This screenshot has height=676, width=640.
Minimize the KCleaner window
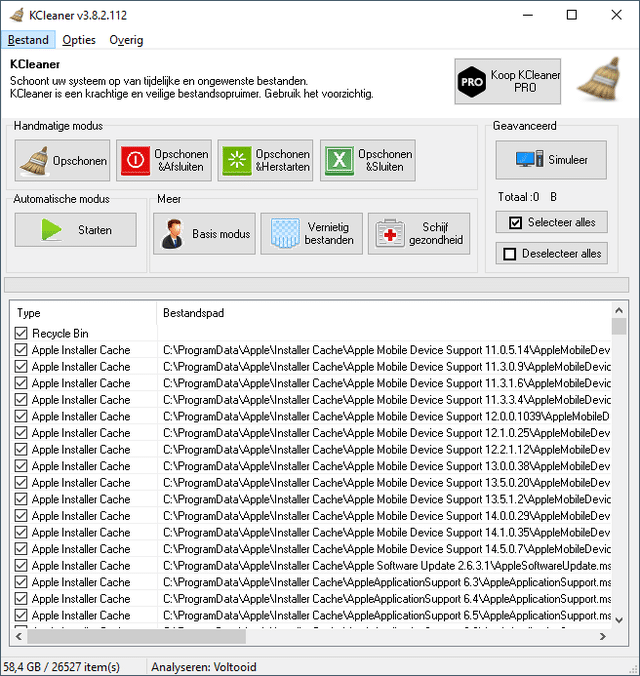point(528,15)
